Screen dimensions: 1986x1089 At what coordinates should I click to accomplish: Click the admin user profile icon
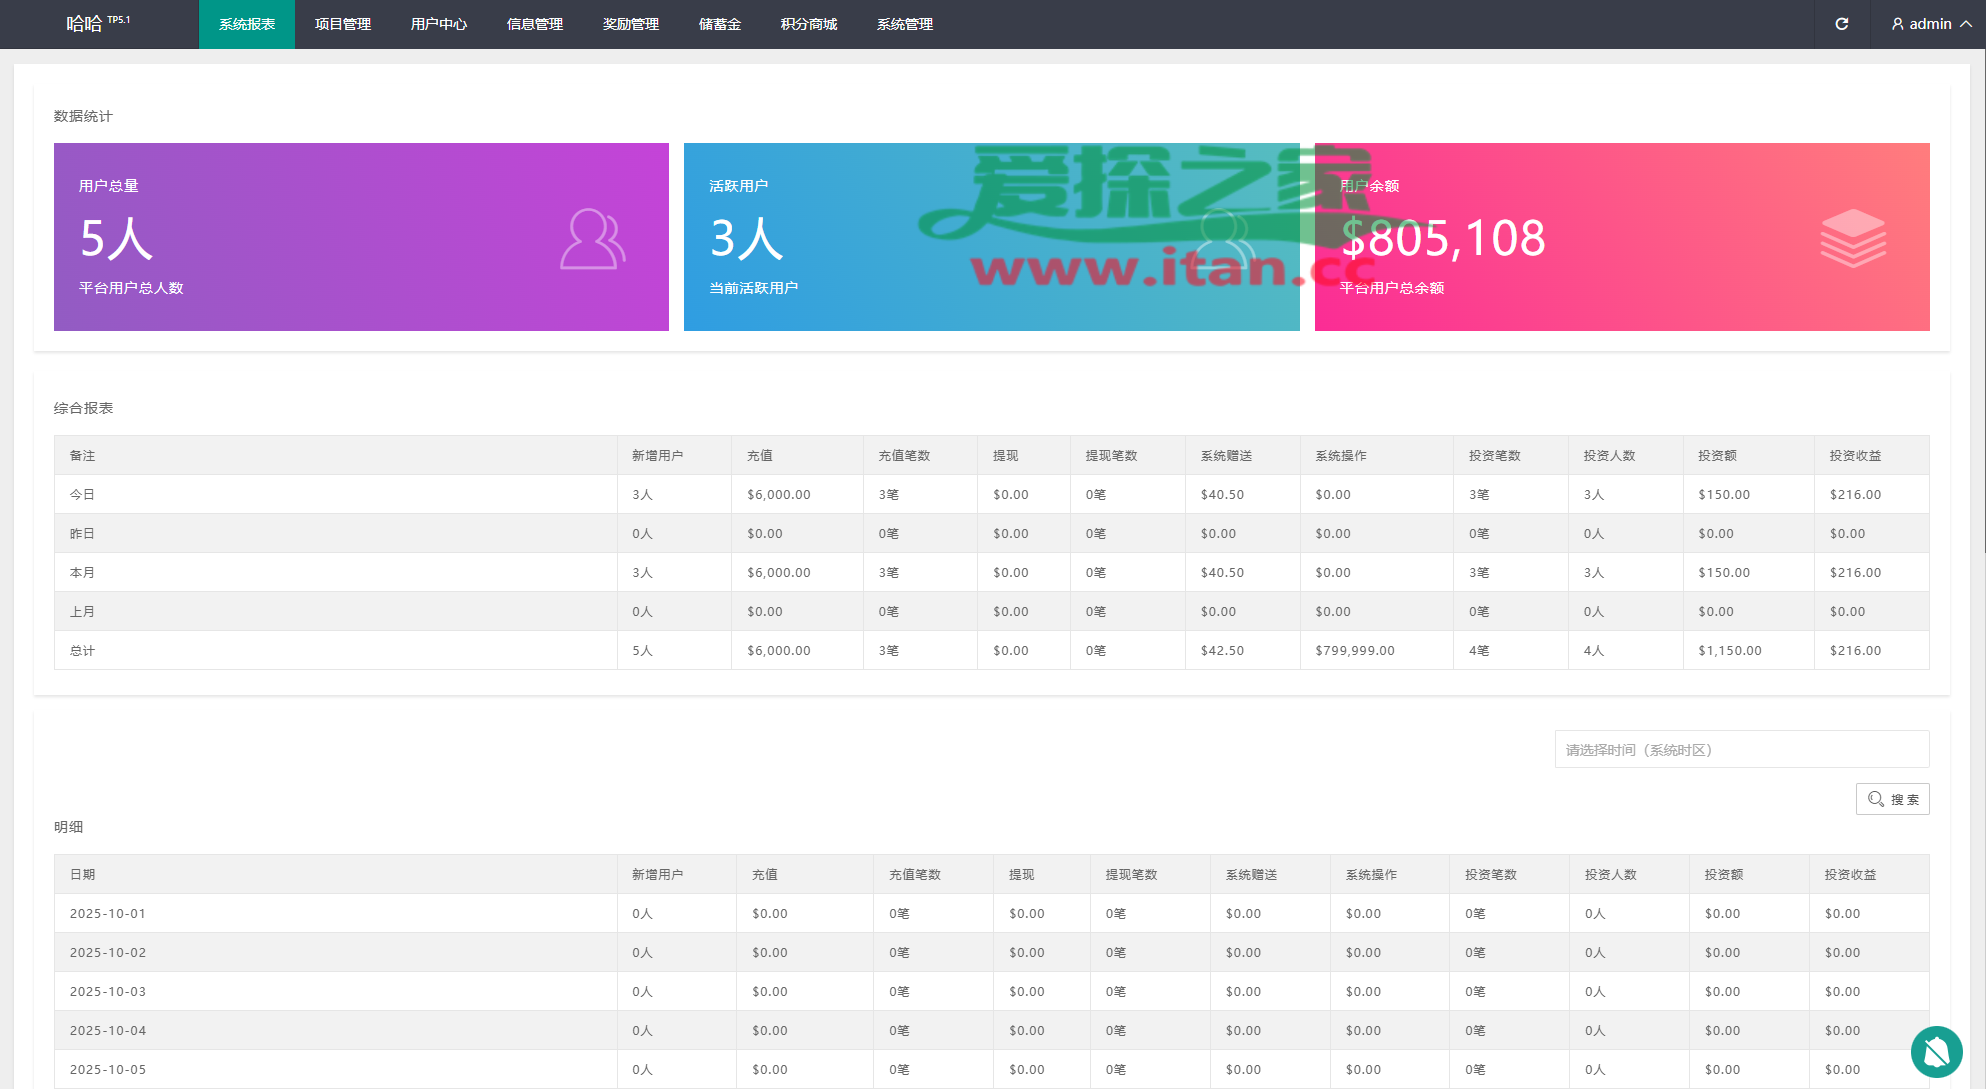coord(1897,24)
